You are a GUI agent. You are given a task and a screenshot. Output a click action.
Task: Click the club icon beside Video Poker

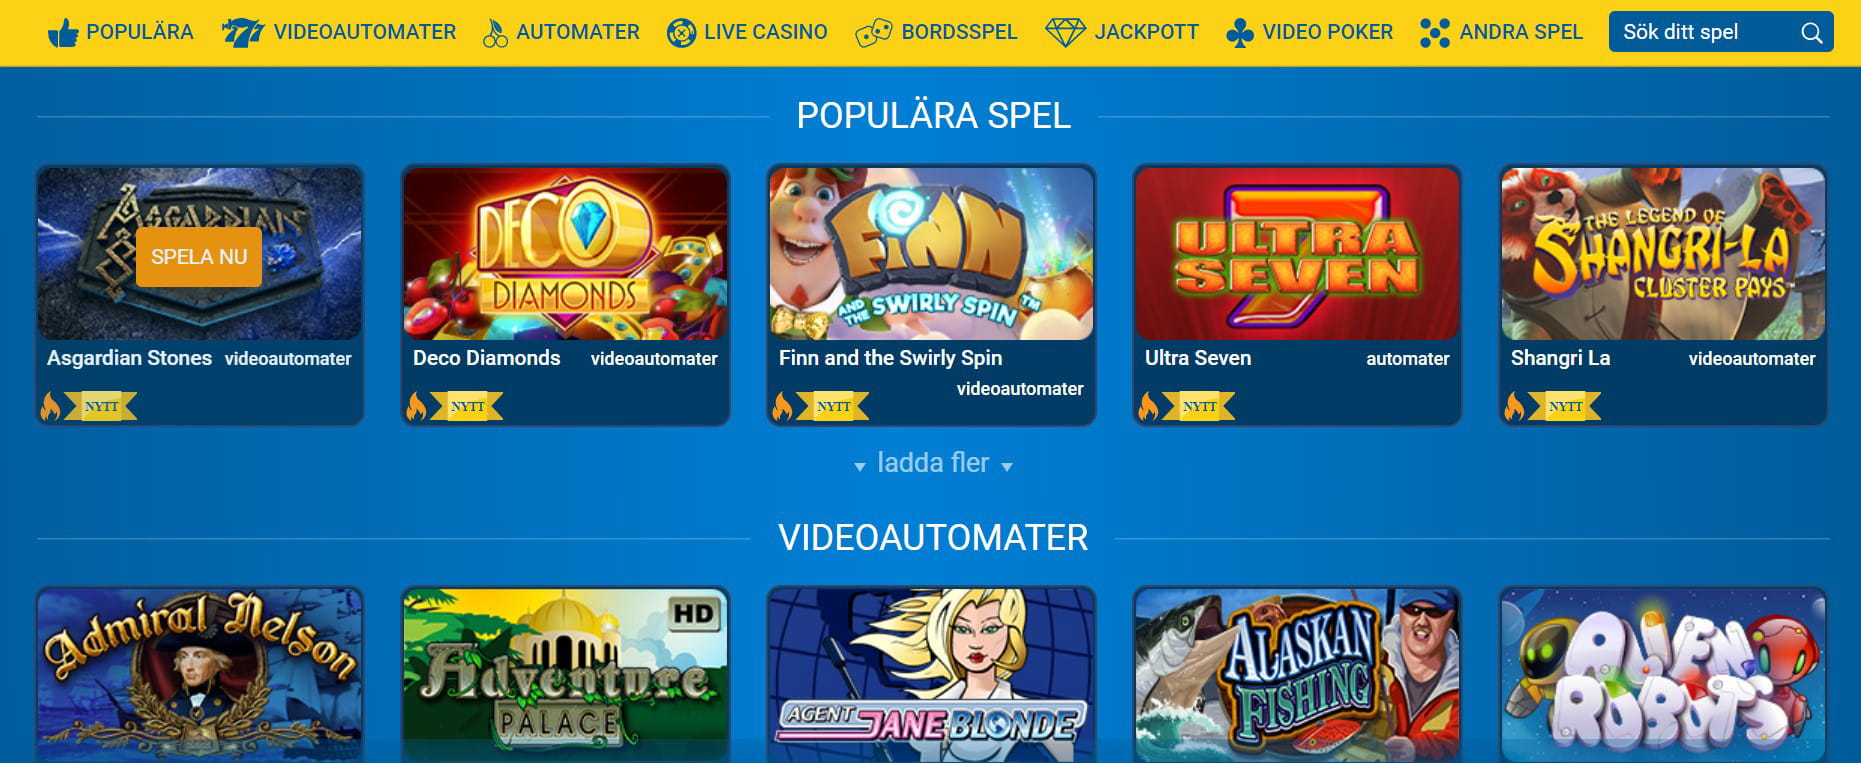click(x=1240, y=33)
